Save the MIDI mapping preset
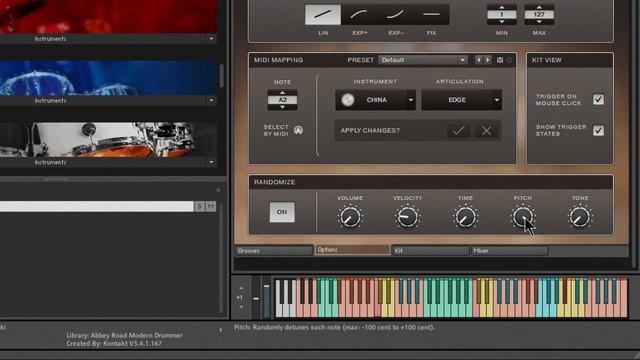This screenshot has height=360, width=640. 500,60
